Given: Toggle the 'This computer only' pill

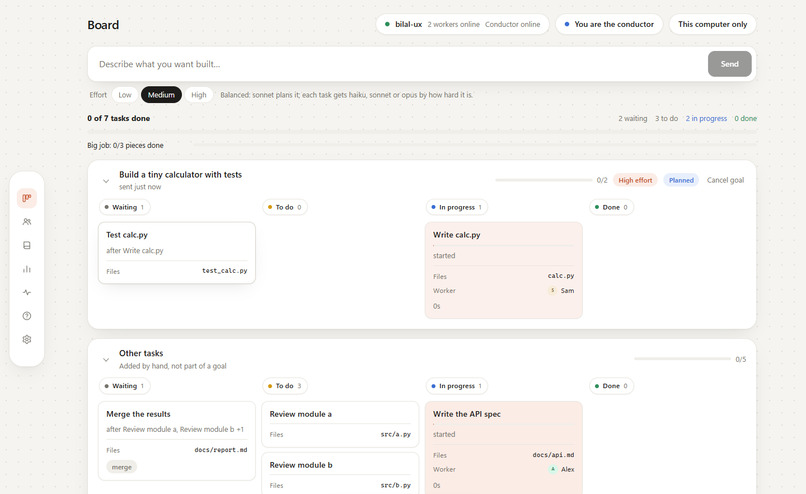Looking at the screenshot, I should point(712,24).
